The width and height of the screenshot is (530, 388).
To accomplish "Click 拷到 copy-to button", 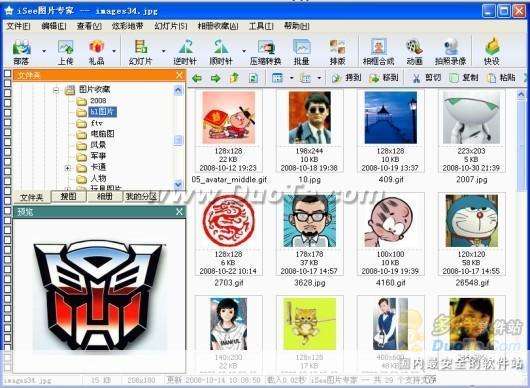I will click(346, 78).
